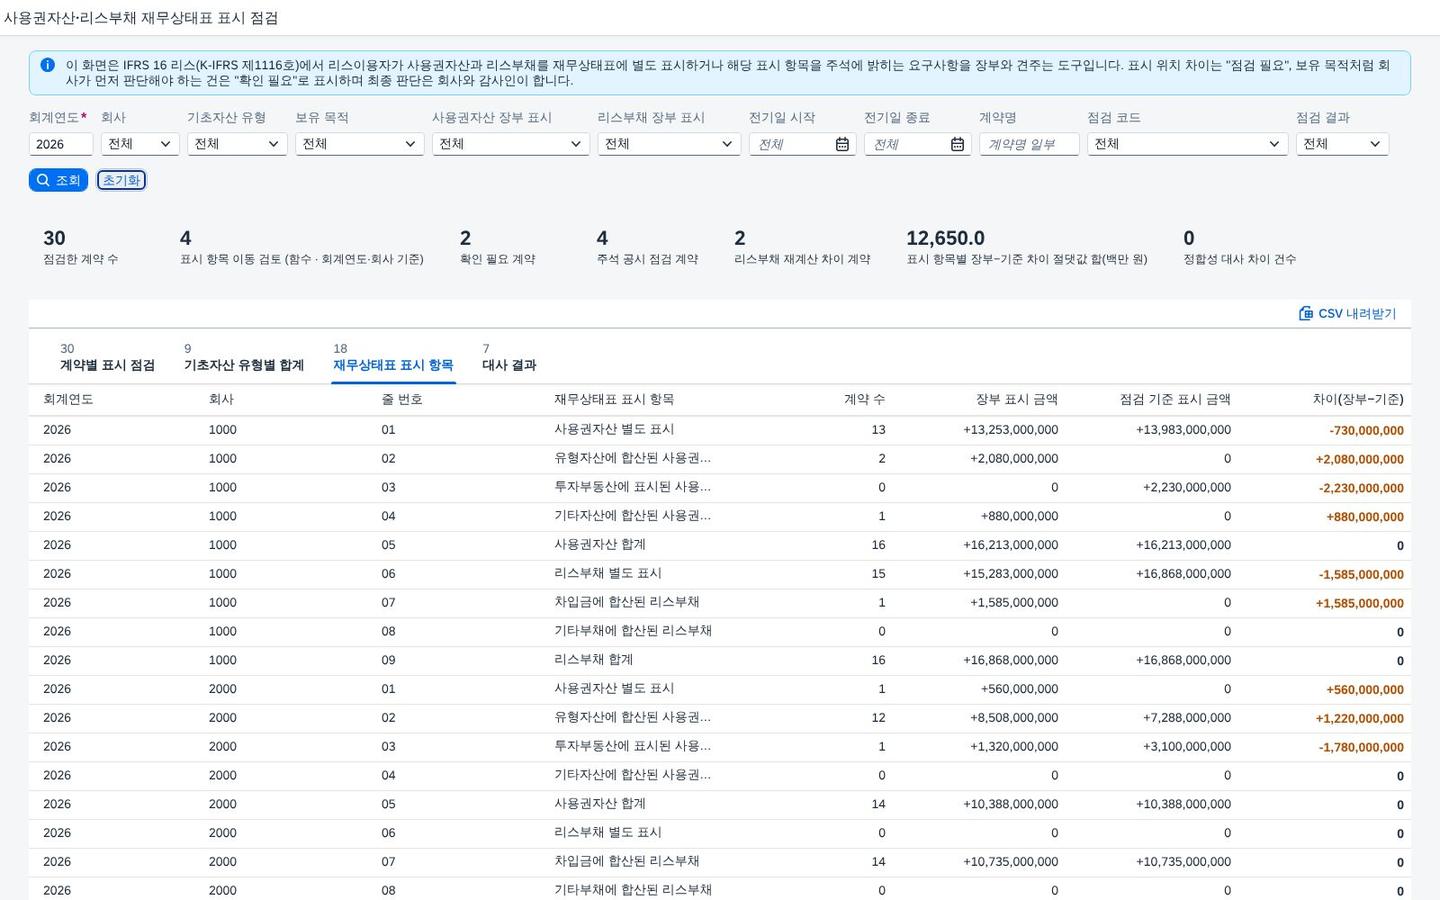Click the 계약명 text input
Viewport: 1440px width, 900px height.
tap(1029, 144)
